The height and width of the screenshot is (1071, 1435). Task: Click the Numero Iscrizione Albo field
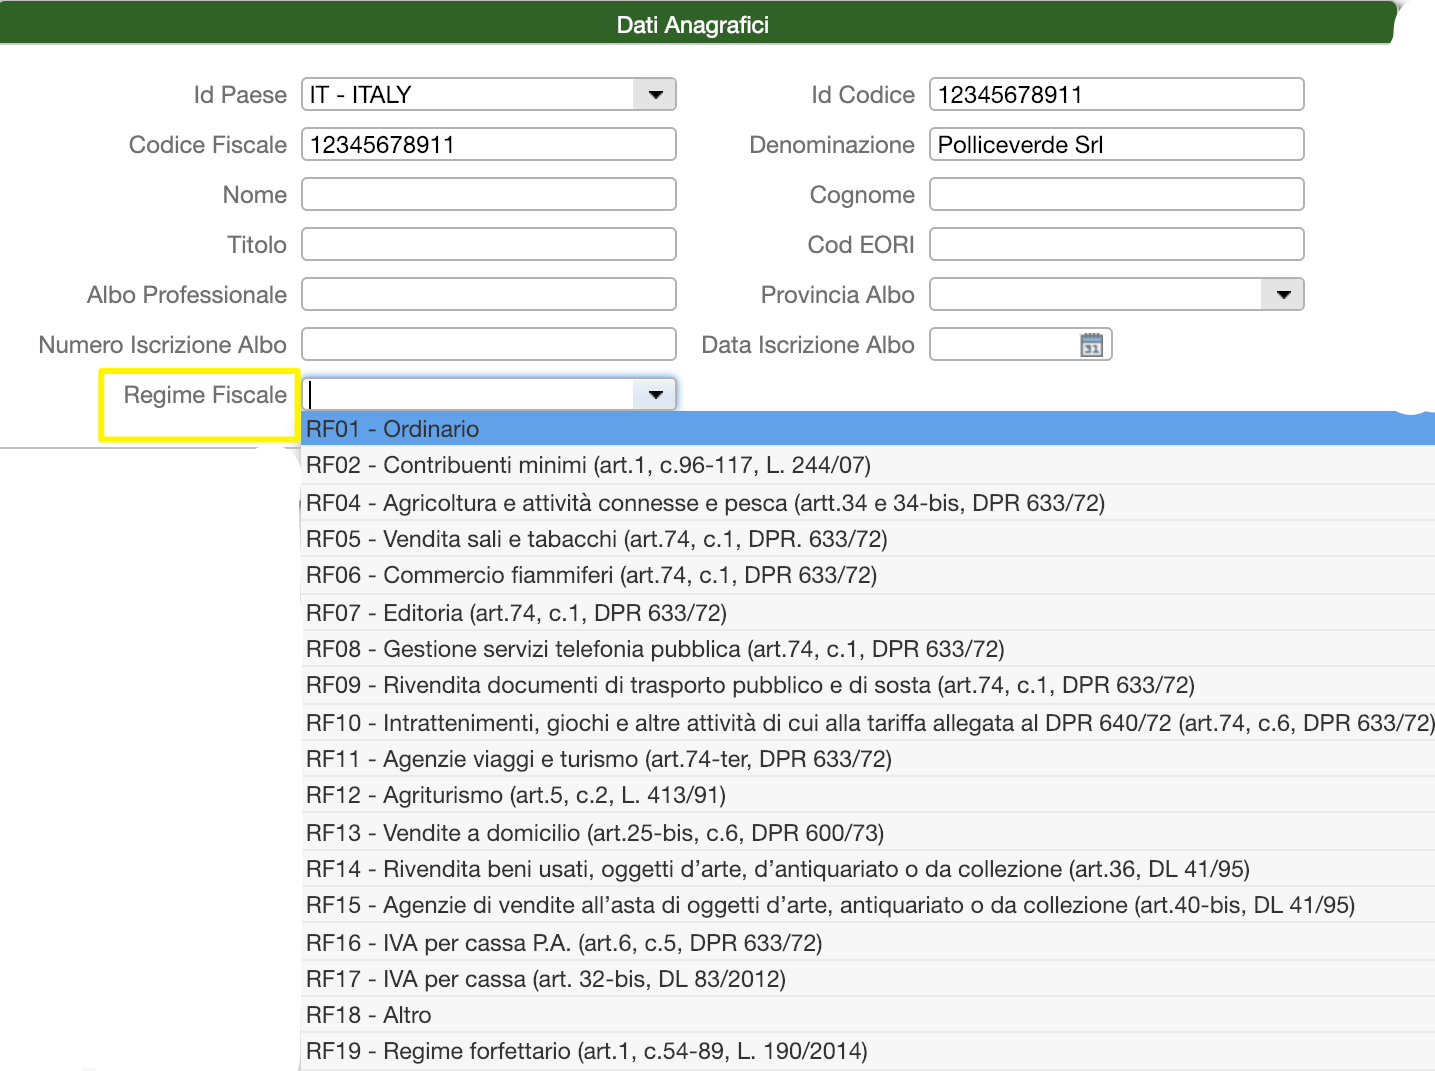[x=489, y=345]
